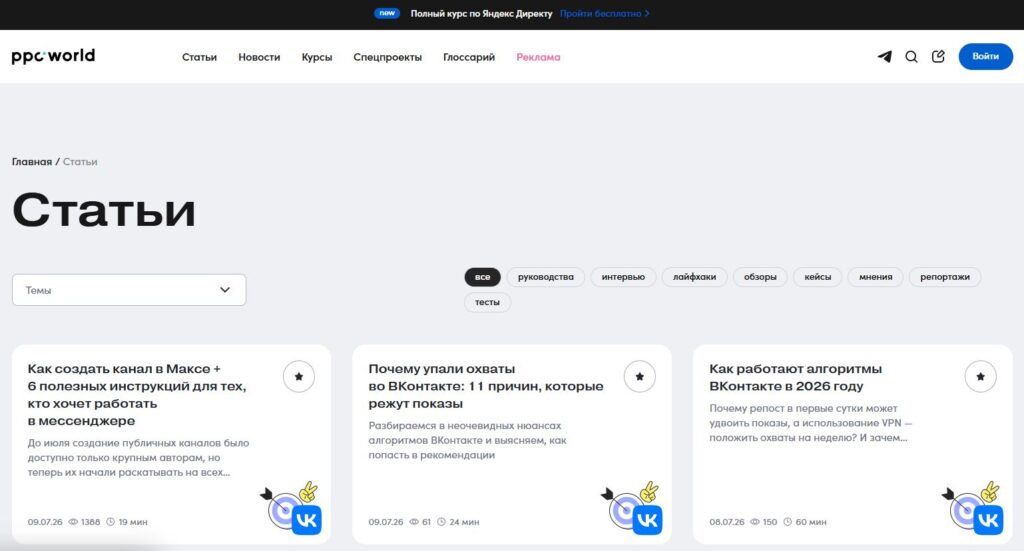This screenshot has width=1024, height=551.
Task: Filter articles by 'репортажи'
Action: [945, 277]
